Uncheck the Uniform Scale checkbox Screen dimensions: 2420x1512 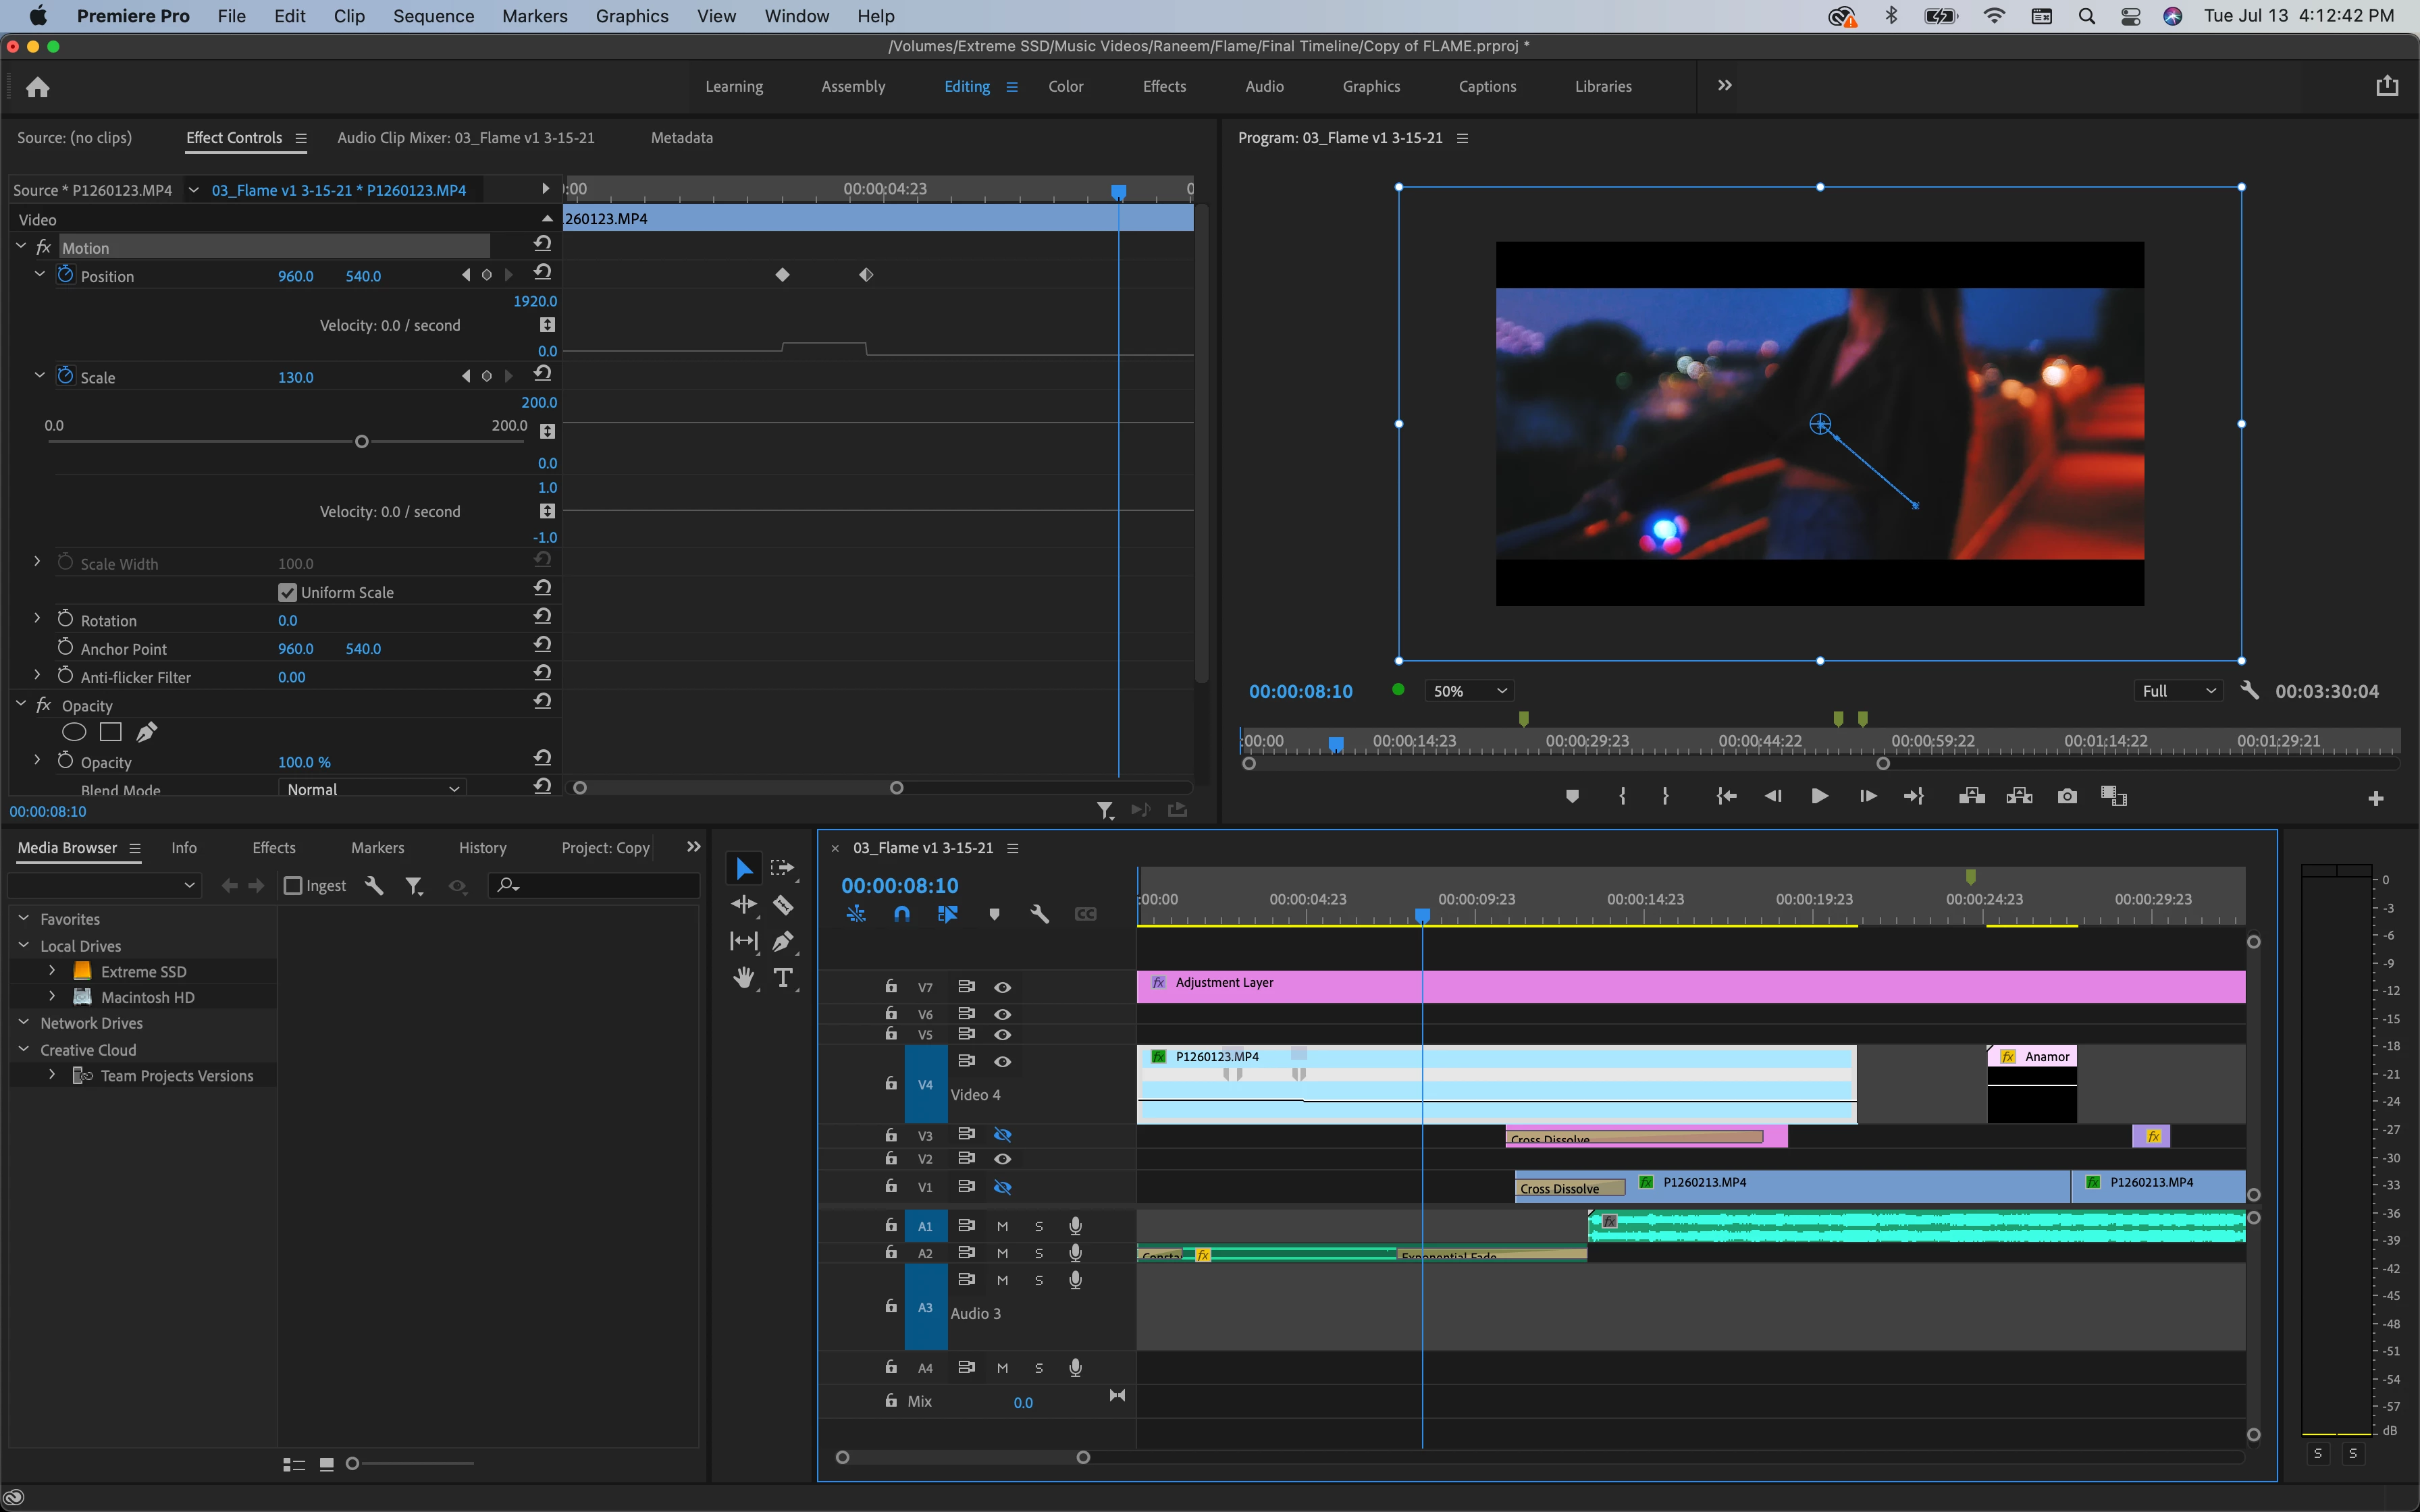coord(288,592)
